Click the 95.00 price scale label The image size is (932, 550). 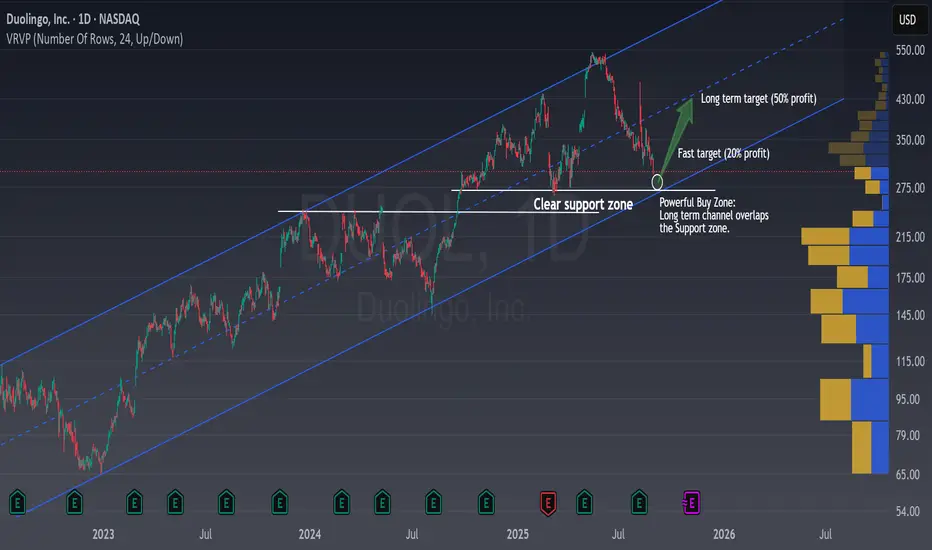[x=908, y=399]
